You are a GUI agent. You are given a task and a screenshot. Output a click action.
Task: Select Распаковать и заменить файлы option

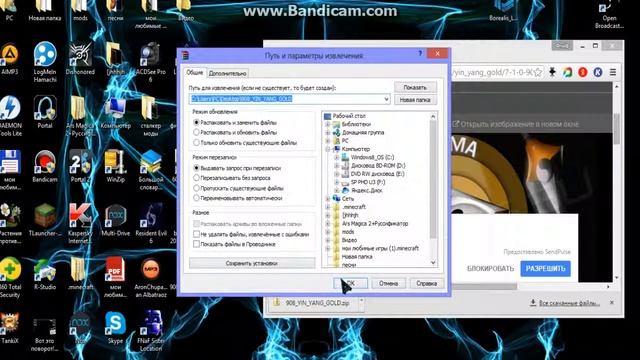(x=235, y=122)
